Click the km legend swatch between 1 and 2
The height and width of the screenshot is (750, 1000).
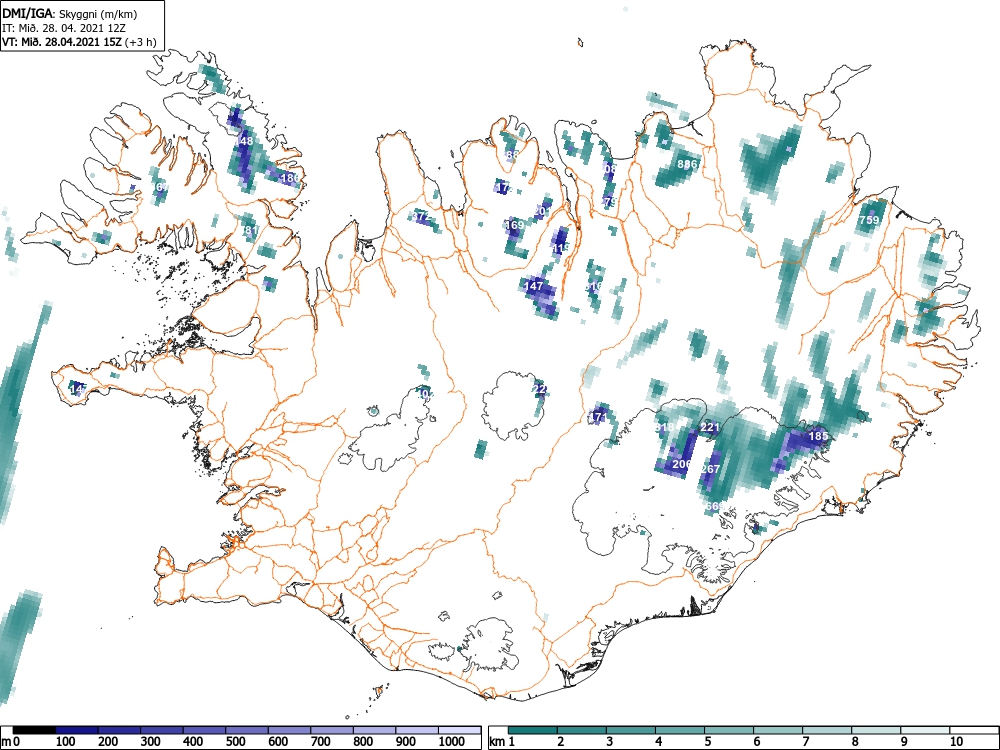tap(533, 730)
